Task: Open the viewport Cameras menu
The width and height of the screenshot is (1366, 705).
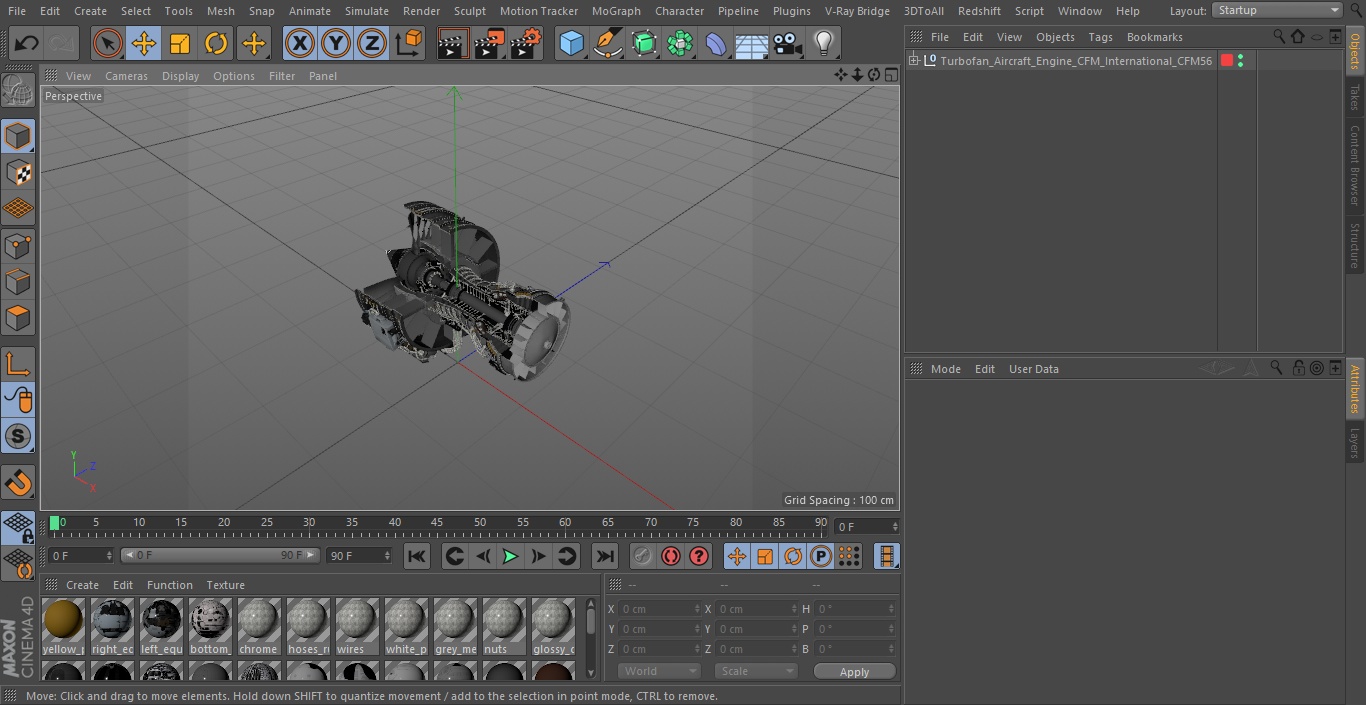Action: click(126, 76)
